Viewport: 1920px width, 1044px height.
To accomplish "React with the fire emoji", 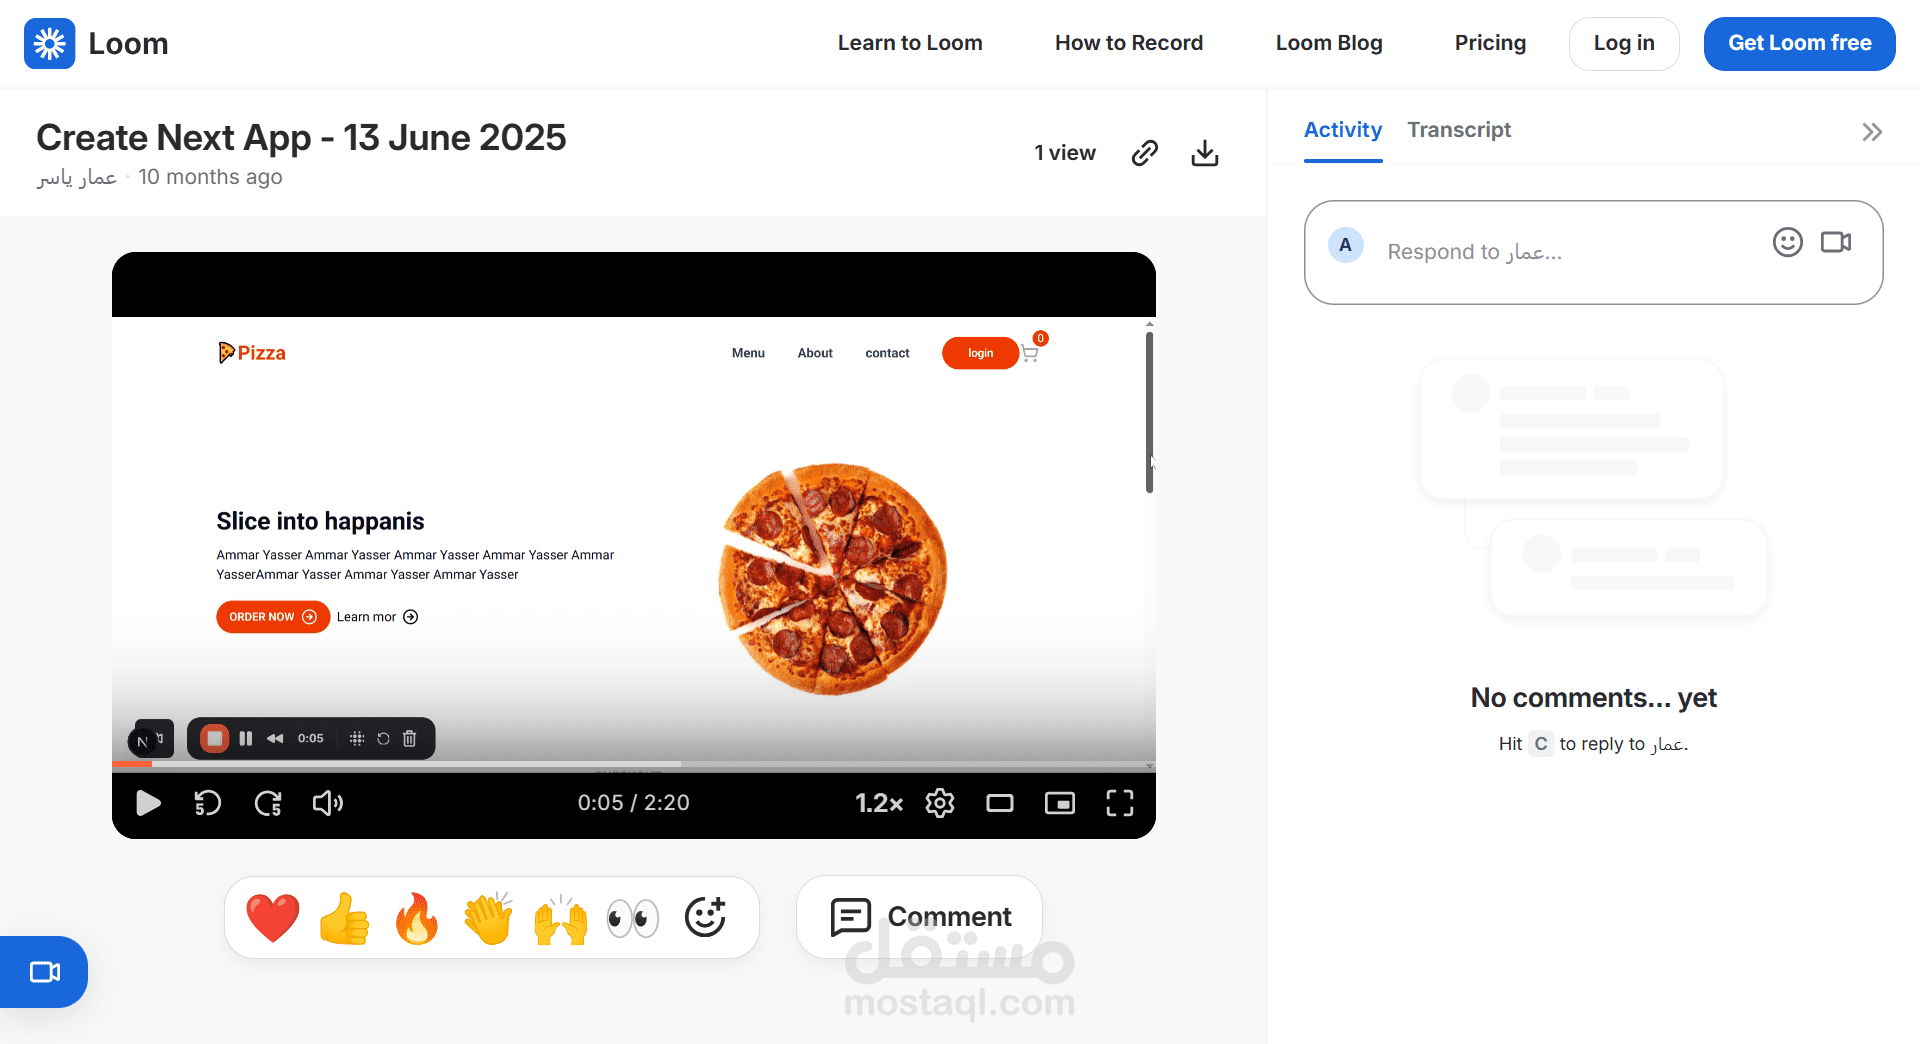I will 417,918.
